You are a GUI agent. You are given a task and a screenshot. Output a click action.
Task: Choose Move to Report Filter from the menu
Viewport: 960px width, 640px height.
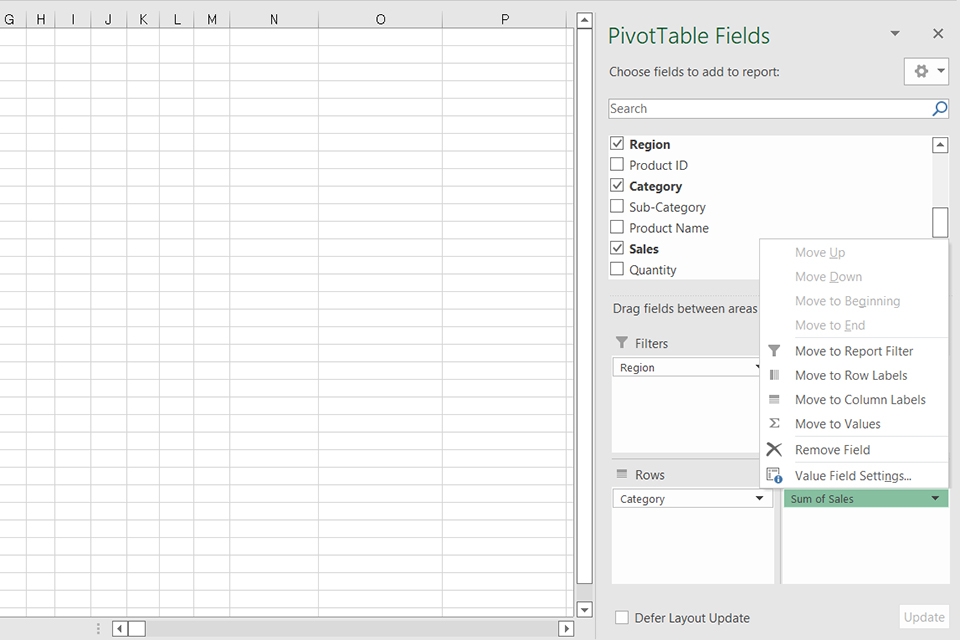pyautogui.click(x=854, y=351)
